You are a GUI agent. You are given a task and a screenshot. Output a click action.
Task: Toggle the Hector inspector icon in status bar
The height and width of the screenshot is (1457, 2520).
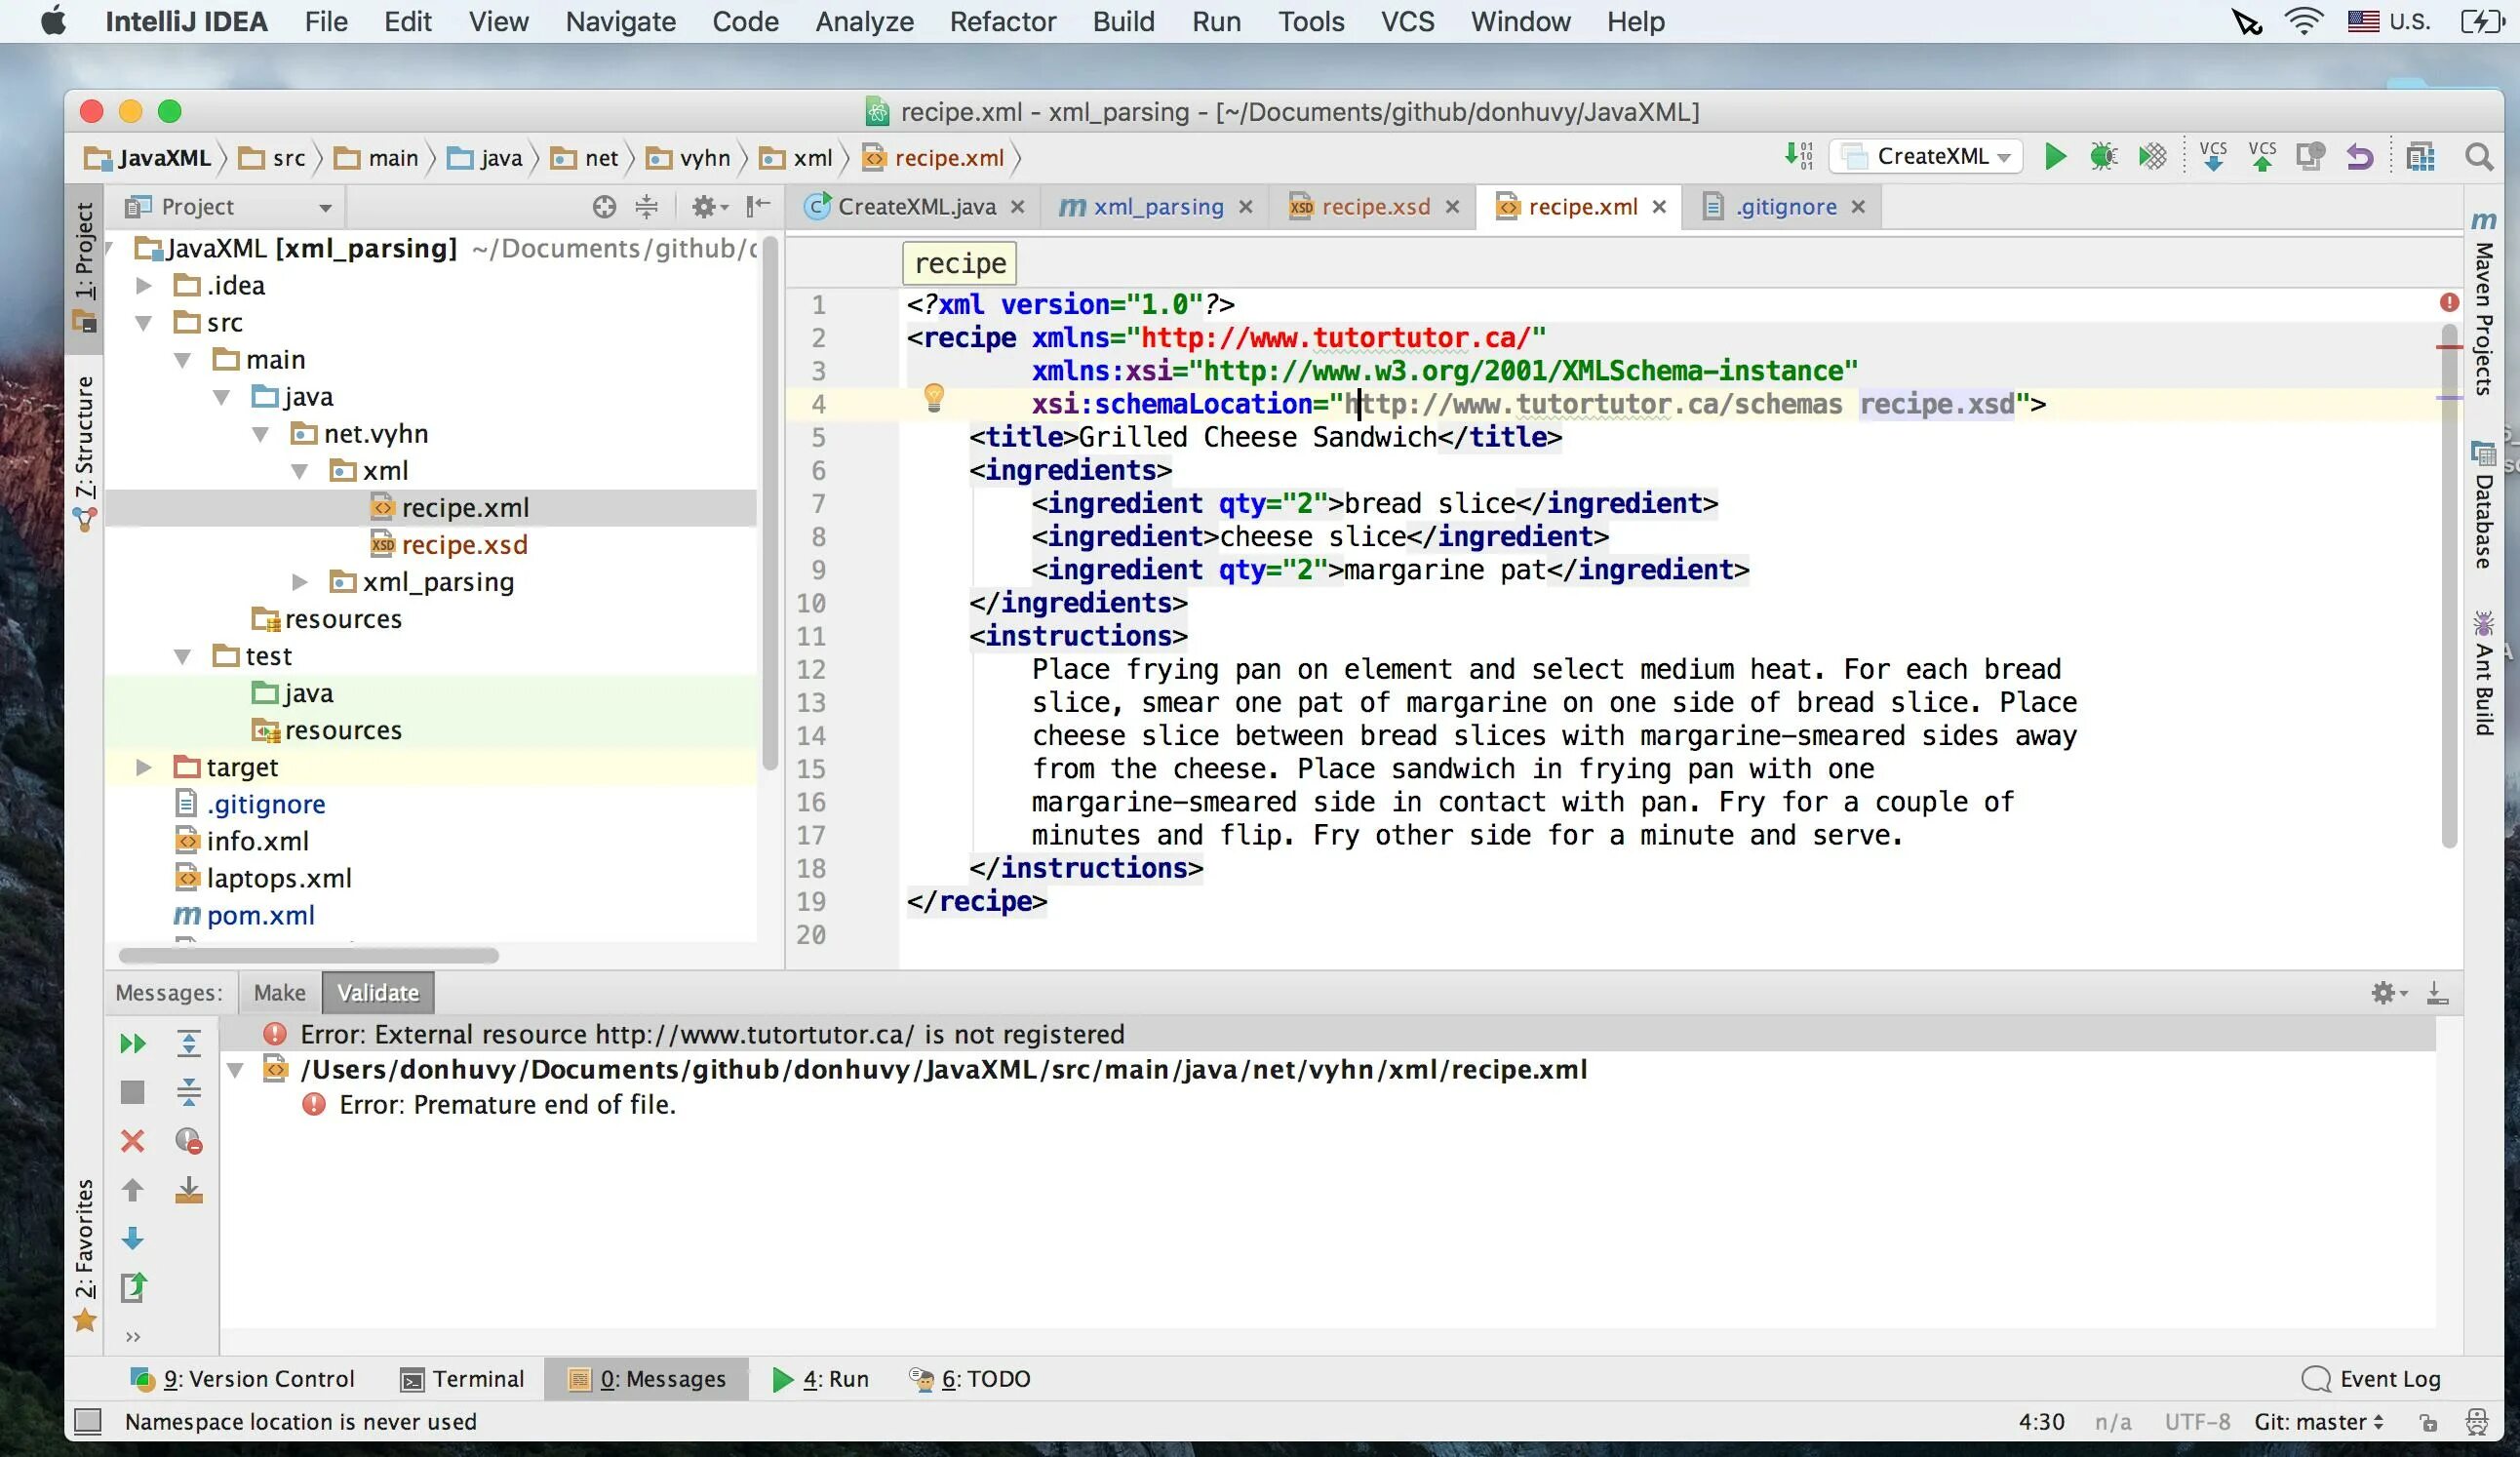pos(2477,1423)
